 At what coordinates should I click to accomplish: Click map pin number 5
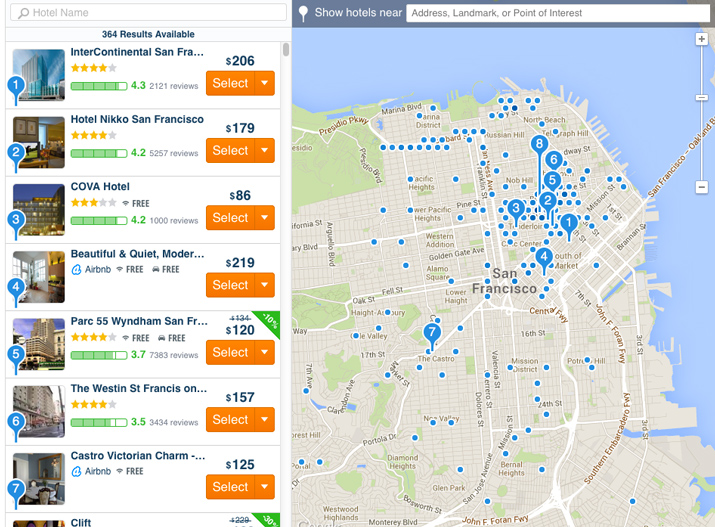coord(552,180)
